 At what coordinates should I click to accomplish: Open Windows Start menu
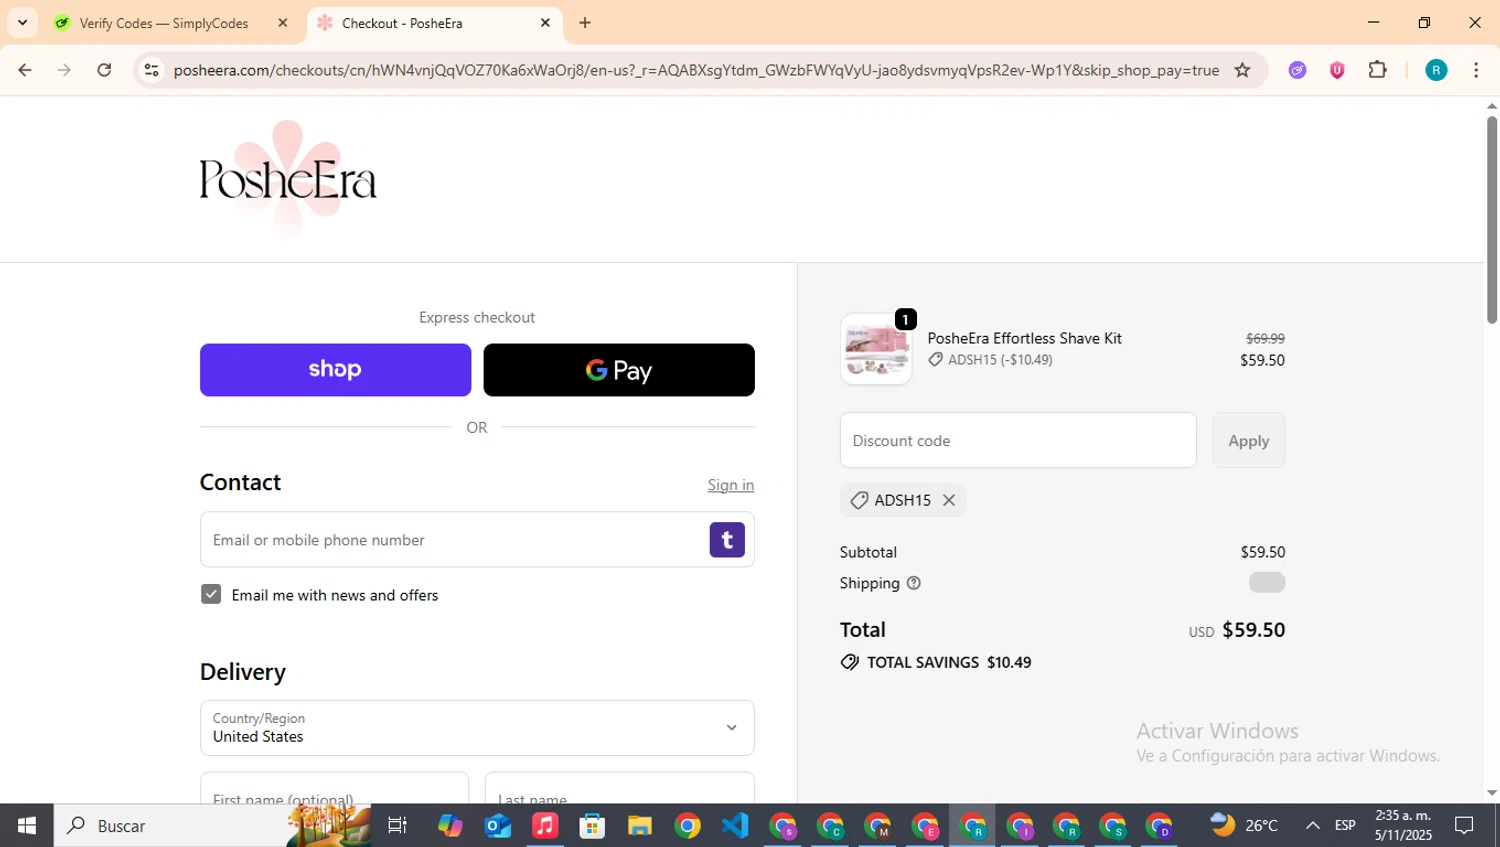click(x=27, y=826)
